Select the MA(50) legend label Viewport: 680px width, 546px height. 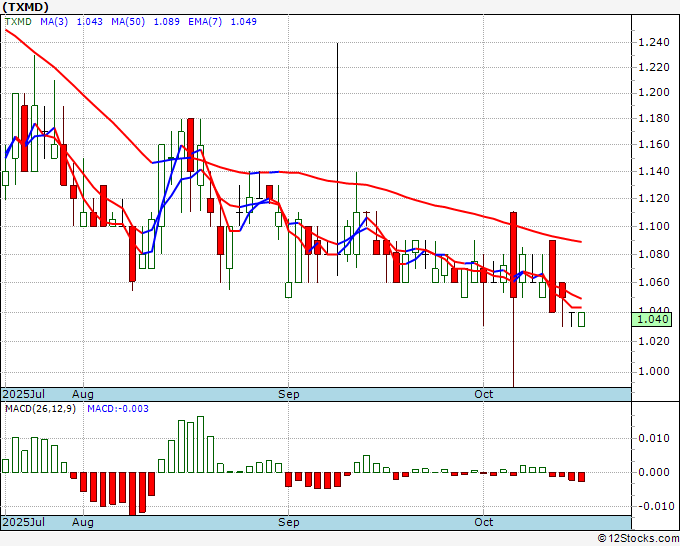(x=128, y=22)
